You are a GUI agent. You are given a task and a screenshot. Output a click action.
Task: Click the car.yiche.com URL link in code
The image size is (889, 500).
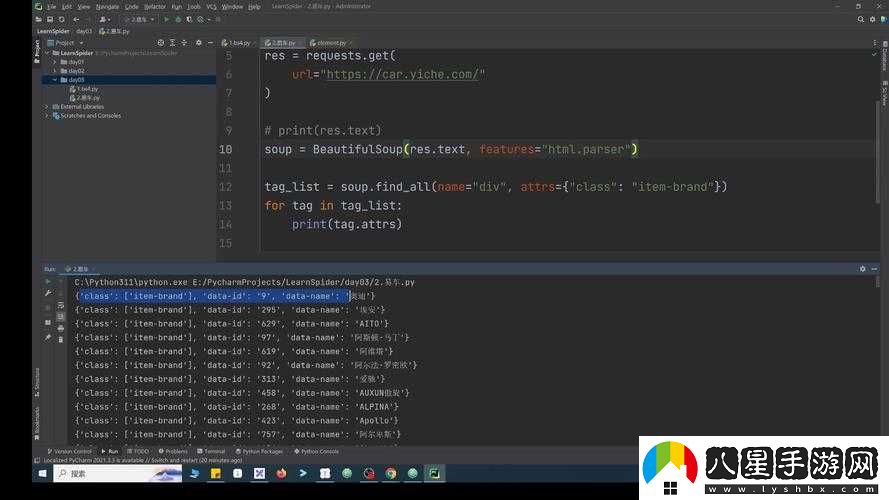coord(401,74)
